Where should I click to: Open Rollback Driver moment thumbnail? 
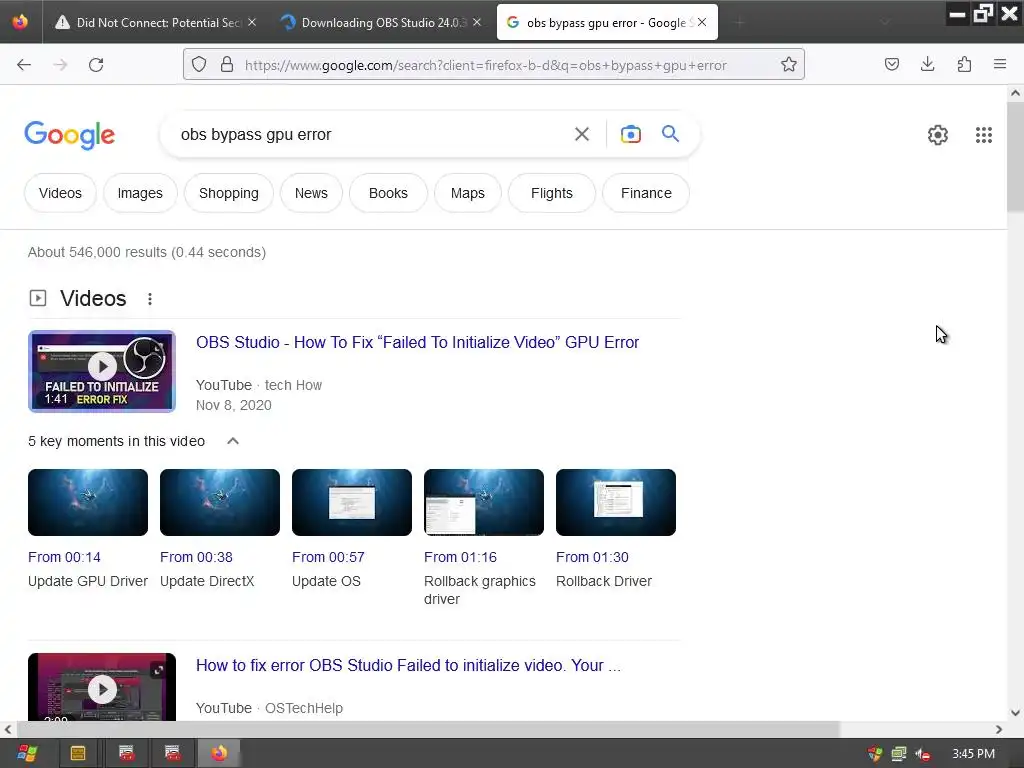click(x=615, y=502)
